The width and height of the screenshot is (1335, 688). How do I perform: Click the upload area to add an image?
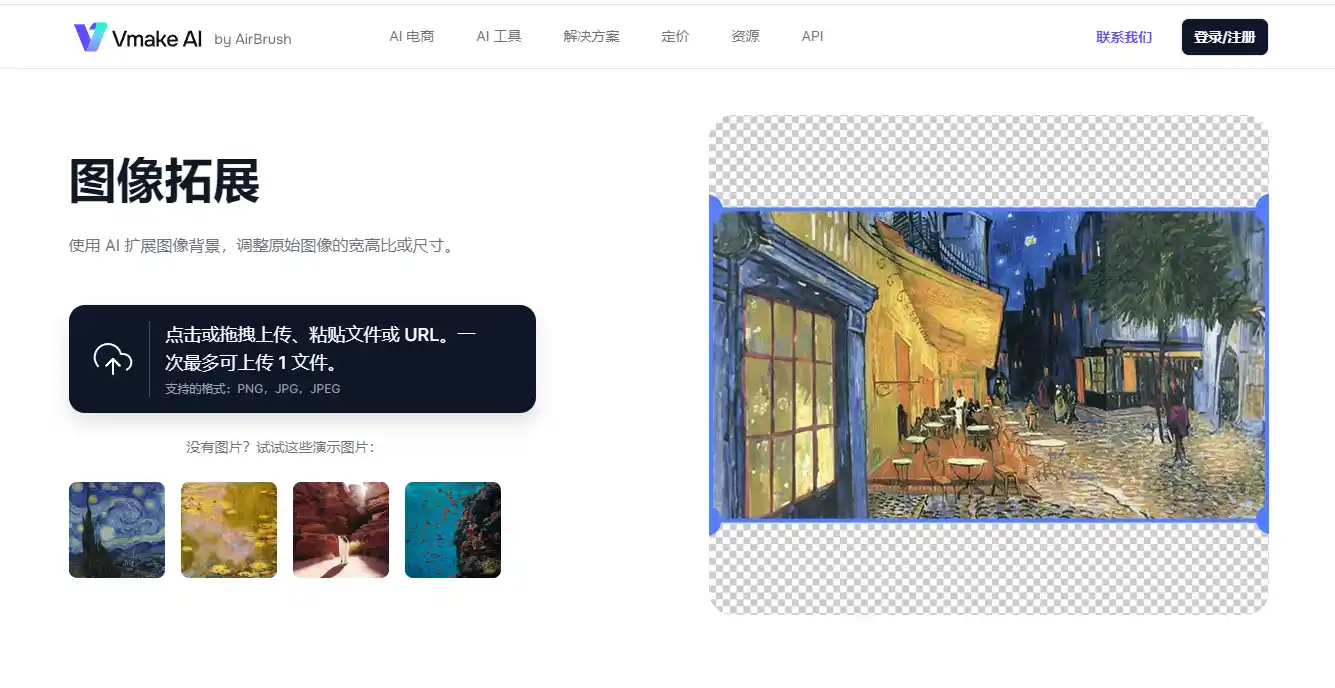(x=302, y=359)
